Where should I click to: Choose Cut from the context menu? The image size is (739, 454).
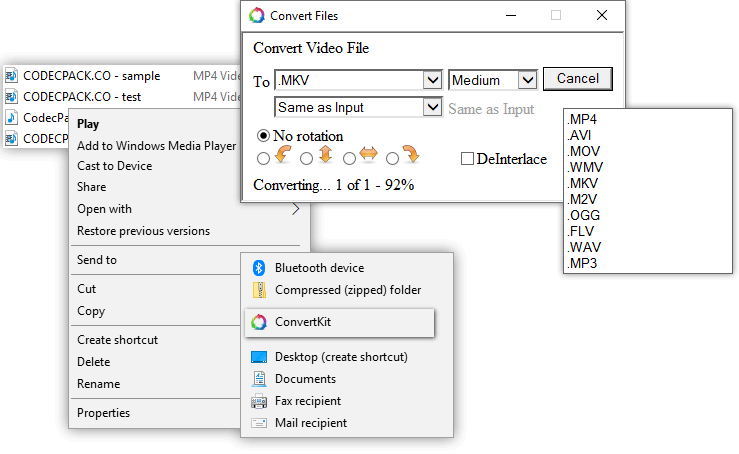click(86, 289)
